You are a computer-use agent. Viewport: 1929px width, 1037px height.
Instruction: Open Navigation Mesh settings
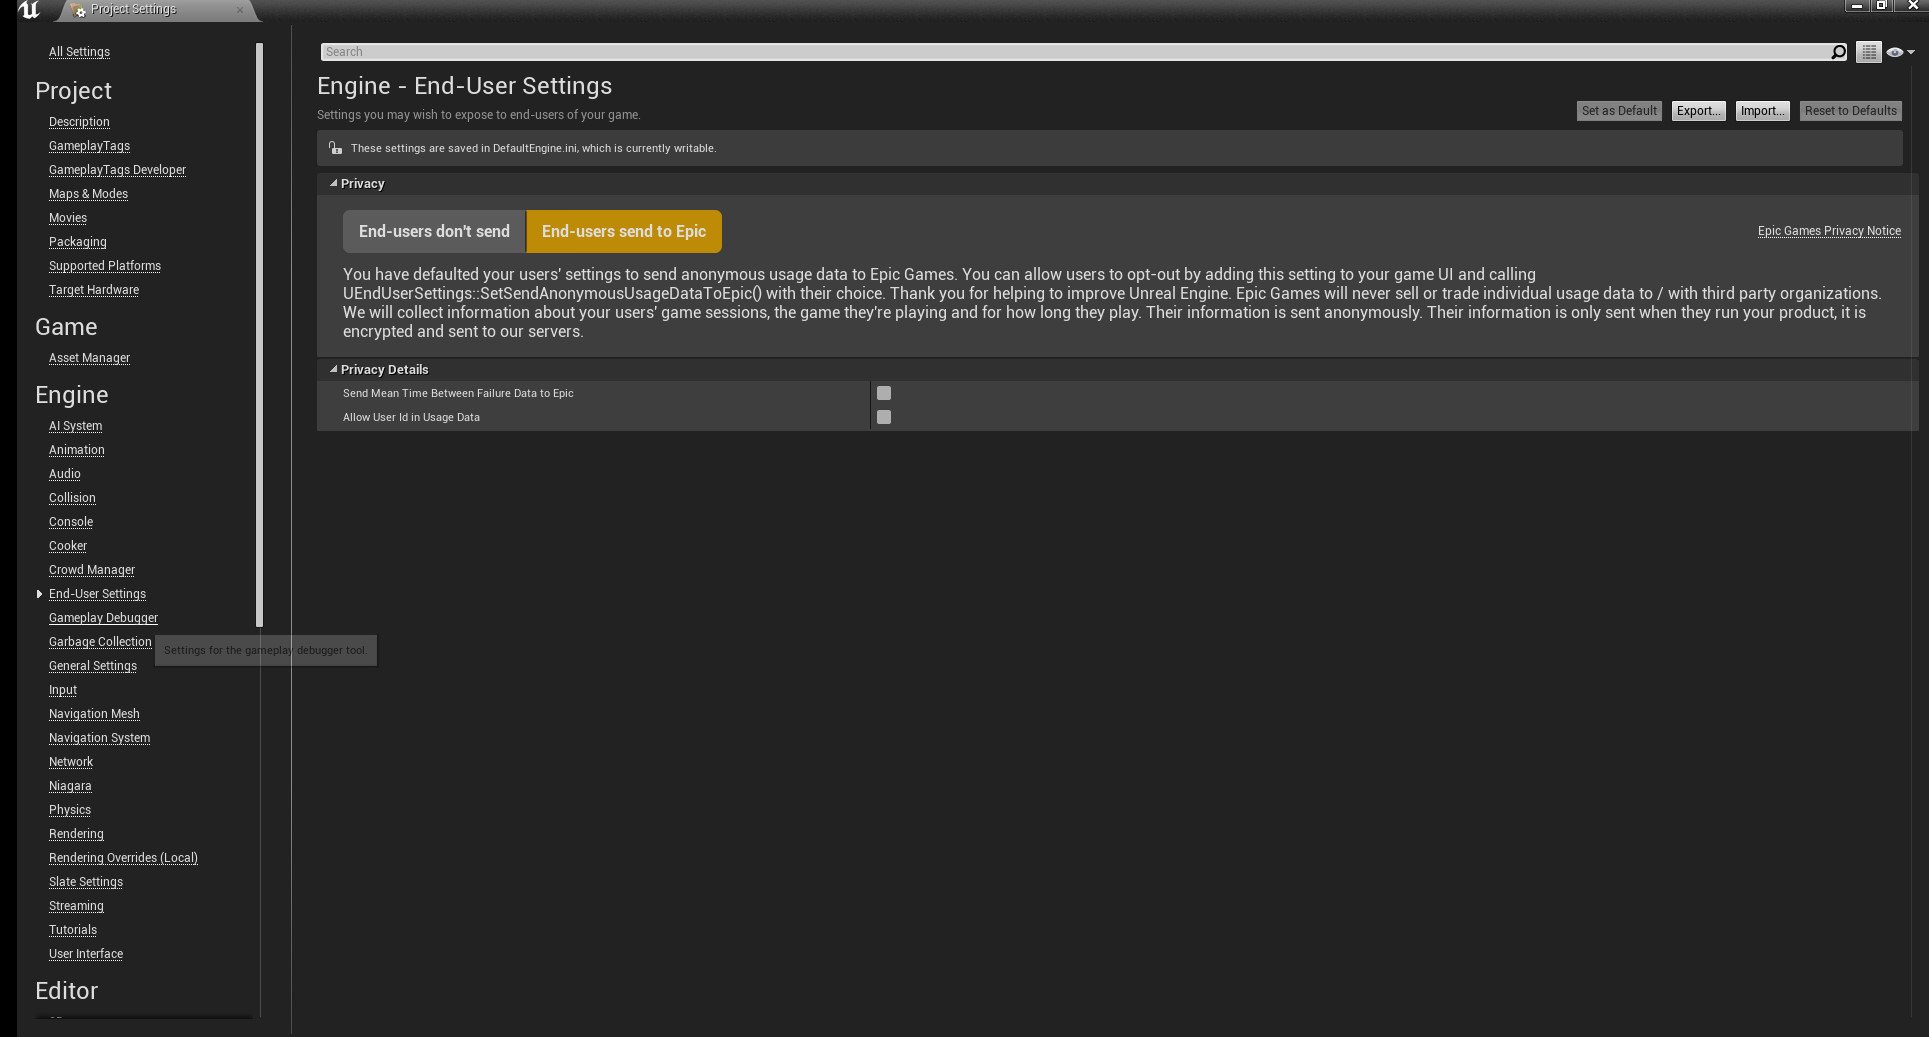pos(94,714)
